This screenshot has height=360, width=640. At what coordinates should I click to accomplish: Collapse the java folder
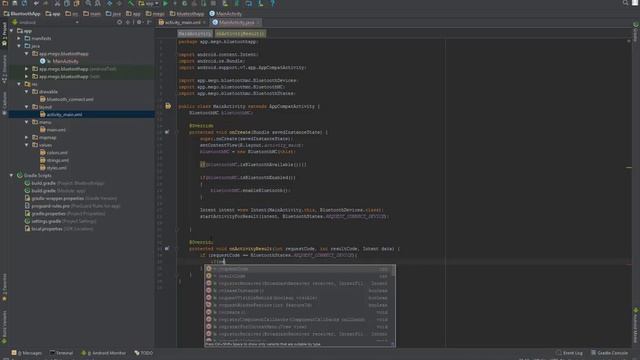pyautogui.click(x=19, y=46)
